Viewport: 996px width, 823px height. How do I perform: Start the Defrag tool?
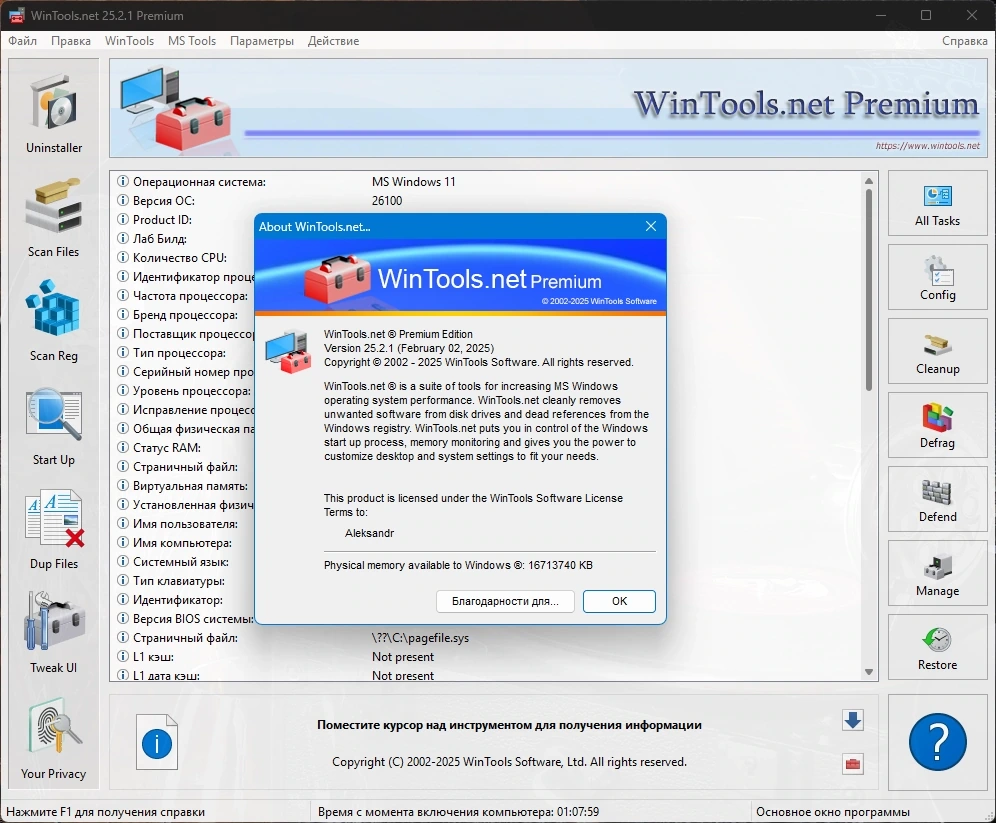937,425
